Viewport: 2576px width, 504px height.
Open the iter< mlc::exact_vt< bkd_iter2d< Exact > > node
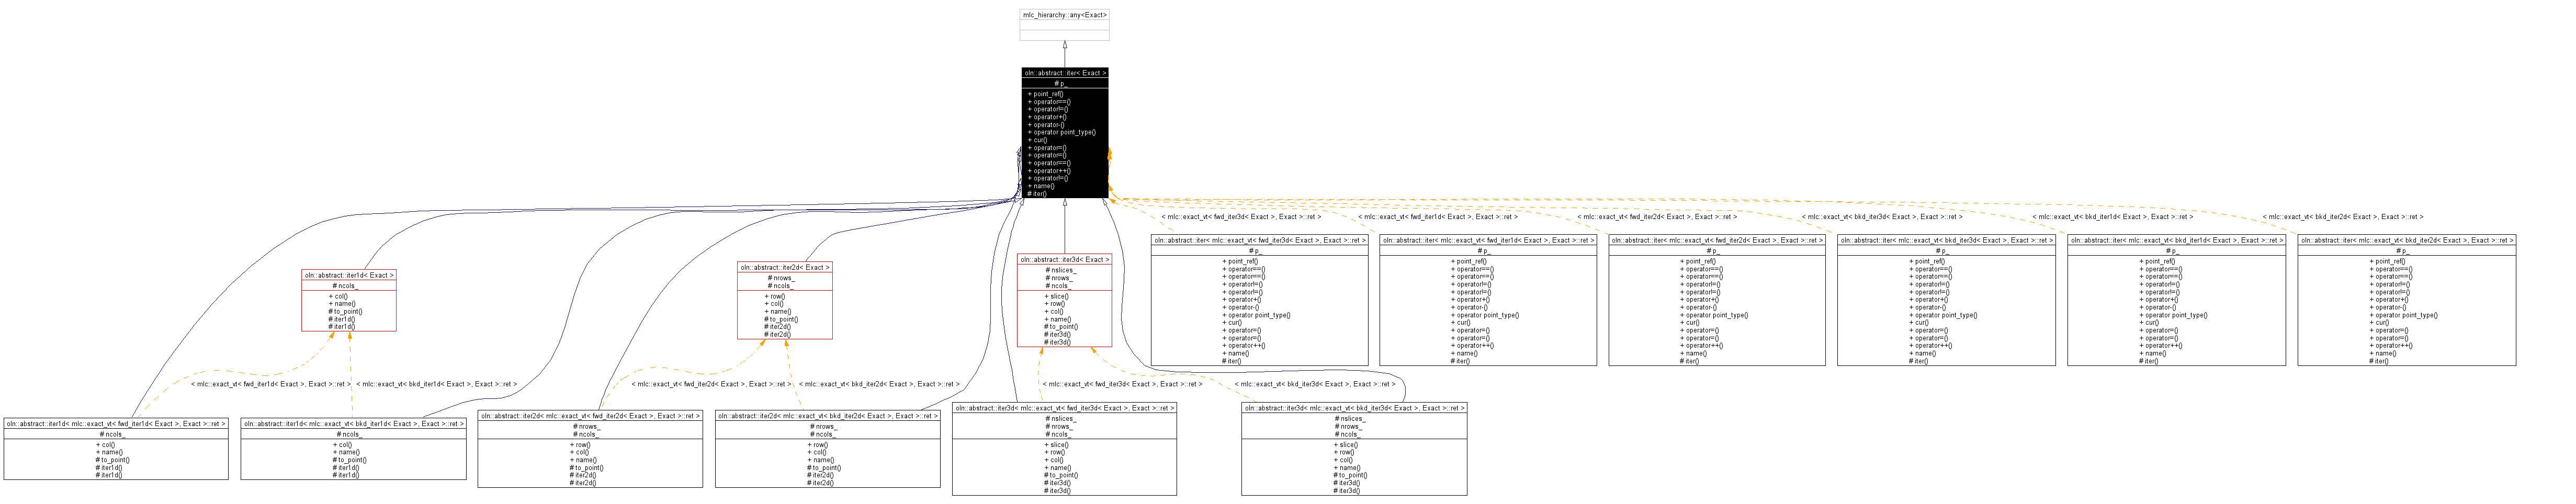(2407, 300)
